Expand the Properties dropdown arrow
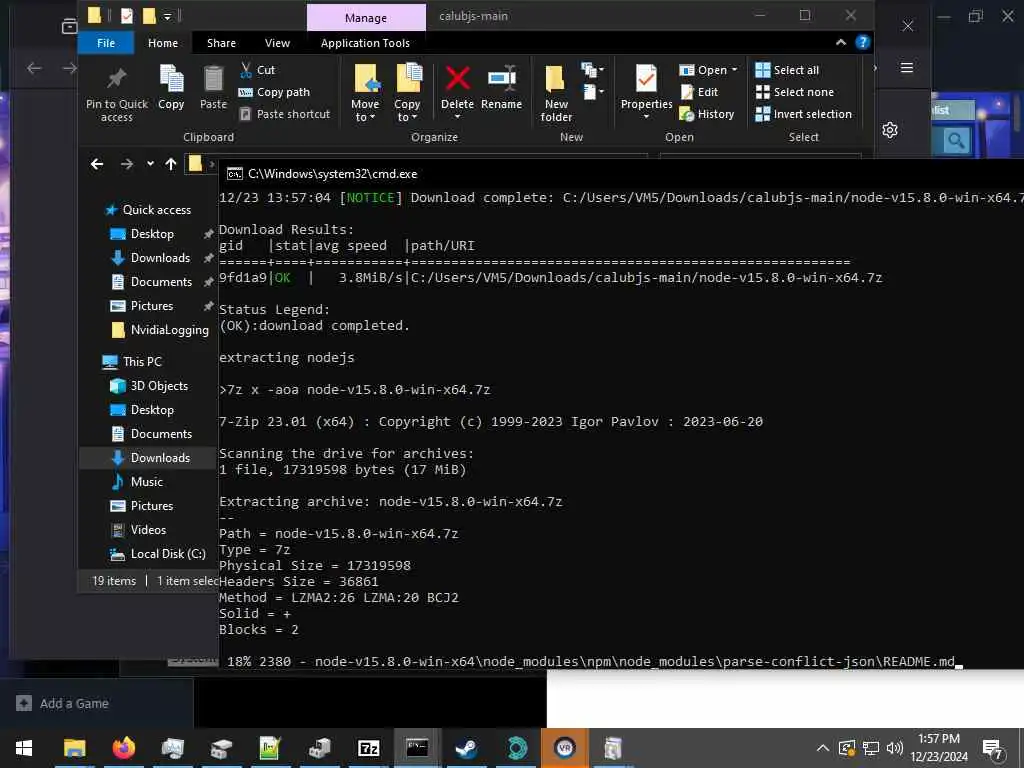The height and width of the screenshot is (768, 1024). coord(646,117)
